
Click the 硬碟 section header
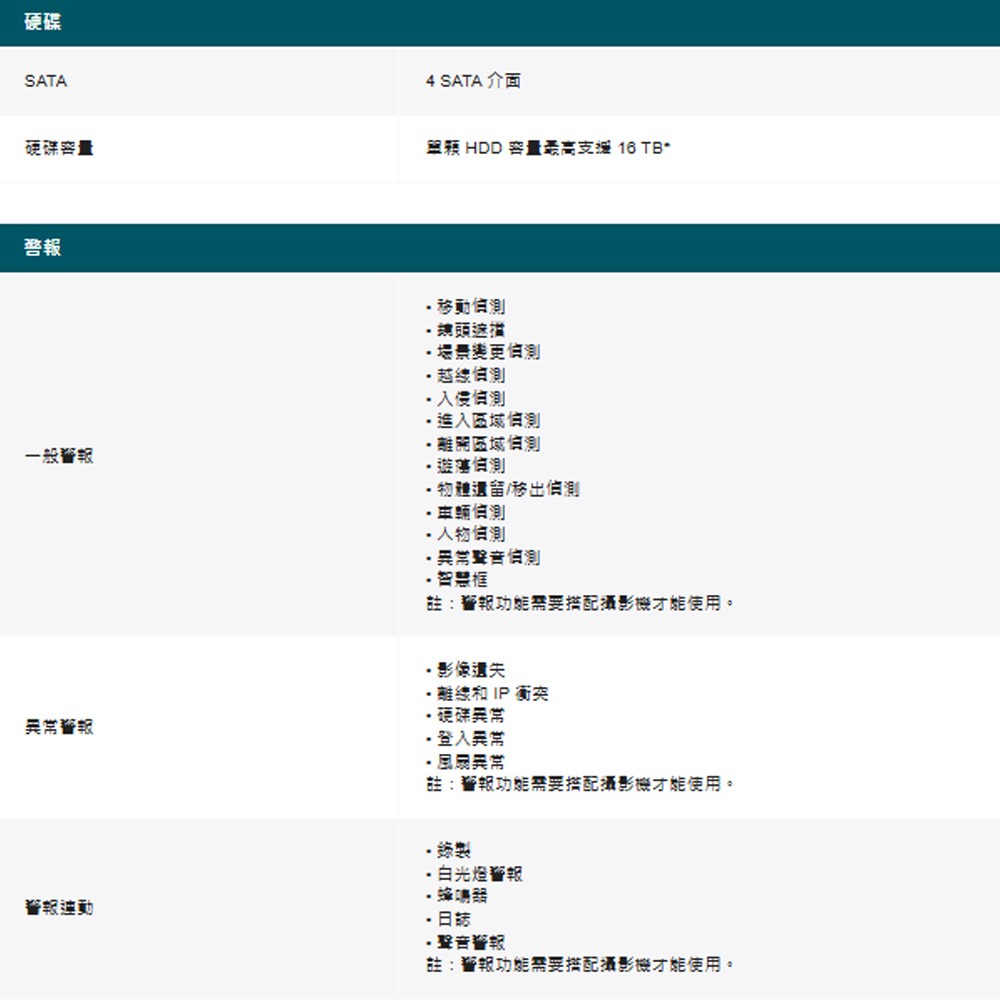tap(43, 23)
